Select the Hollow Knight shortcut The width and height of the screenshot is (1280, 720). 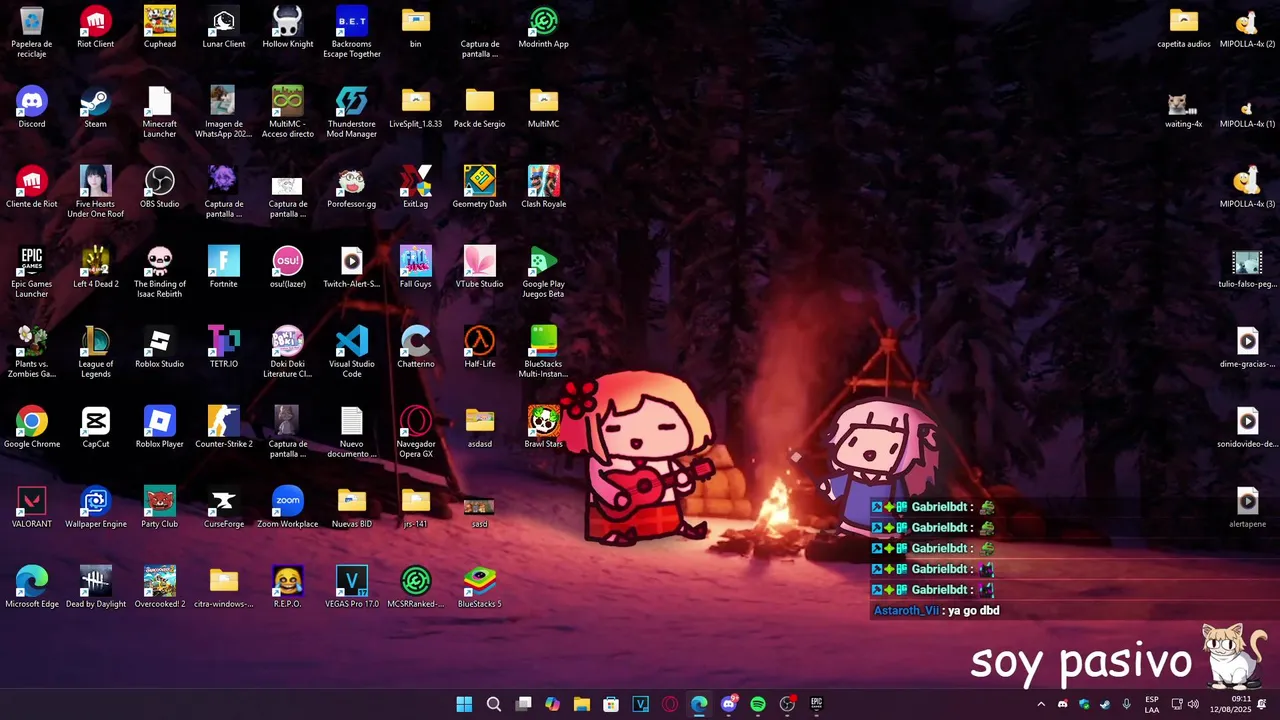coord(288,27)
